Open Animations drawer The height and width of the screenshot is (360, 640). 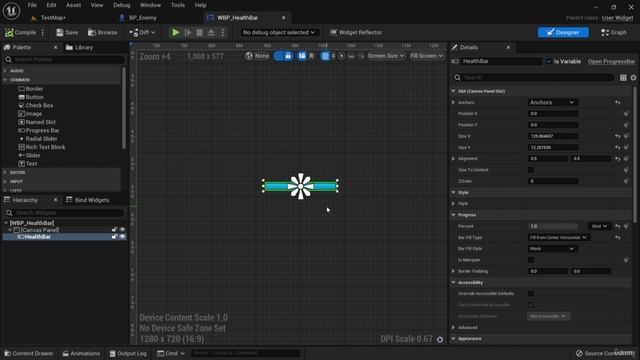pos(81,353)
